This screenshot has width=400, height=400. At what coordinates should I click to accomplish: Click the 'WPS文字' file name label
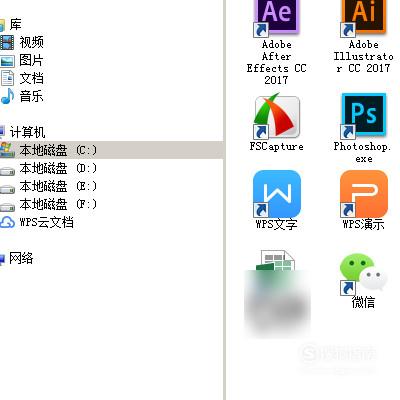tap(276, 224)
